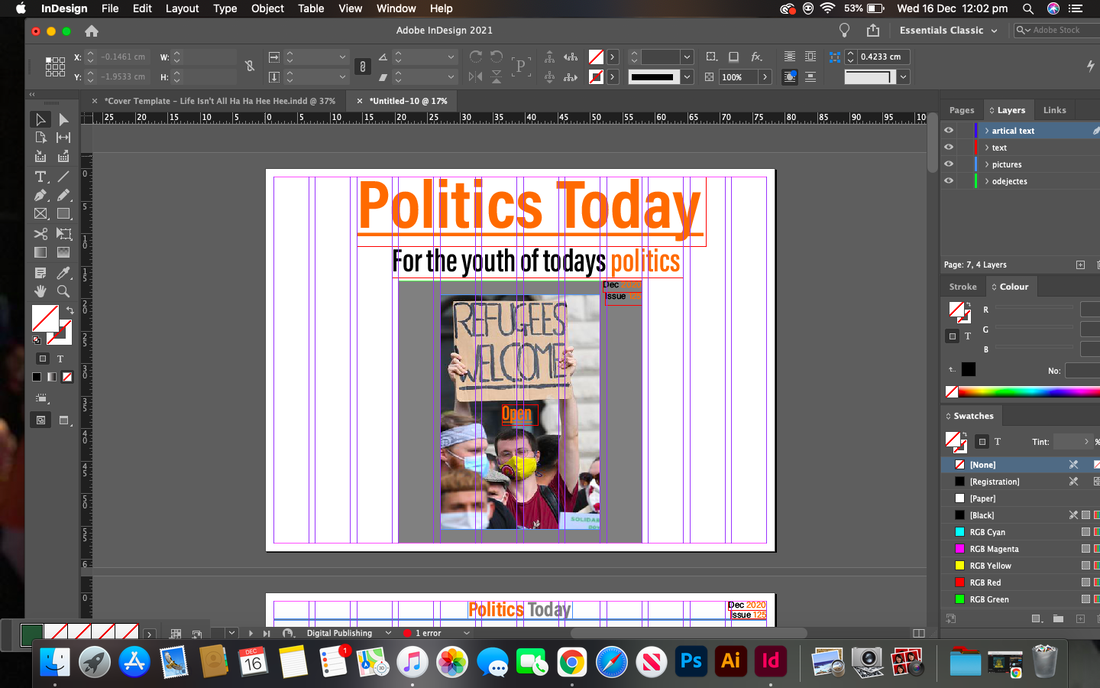
Task: Select the Gap tool
Action: pos(63,137)
